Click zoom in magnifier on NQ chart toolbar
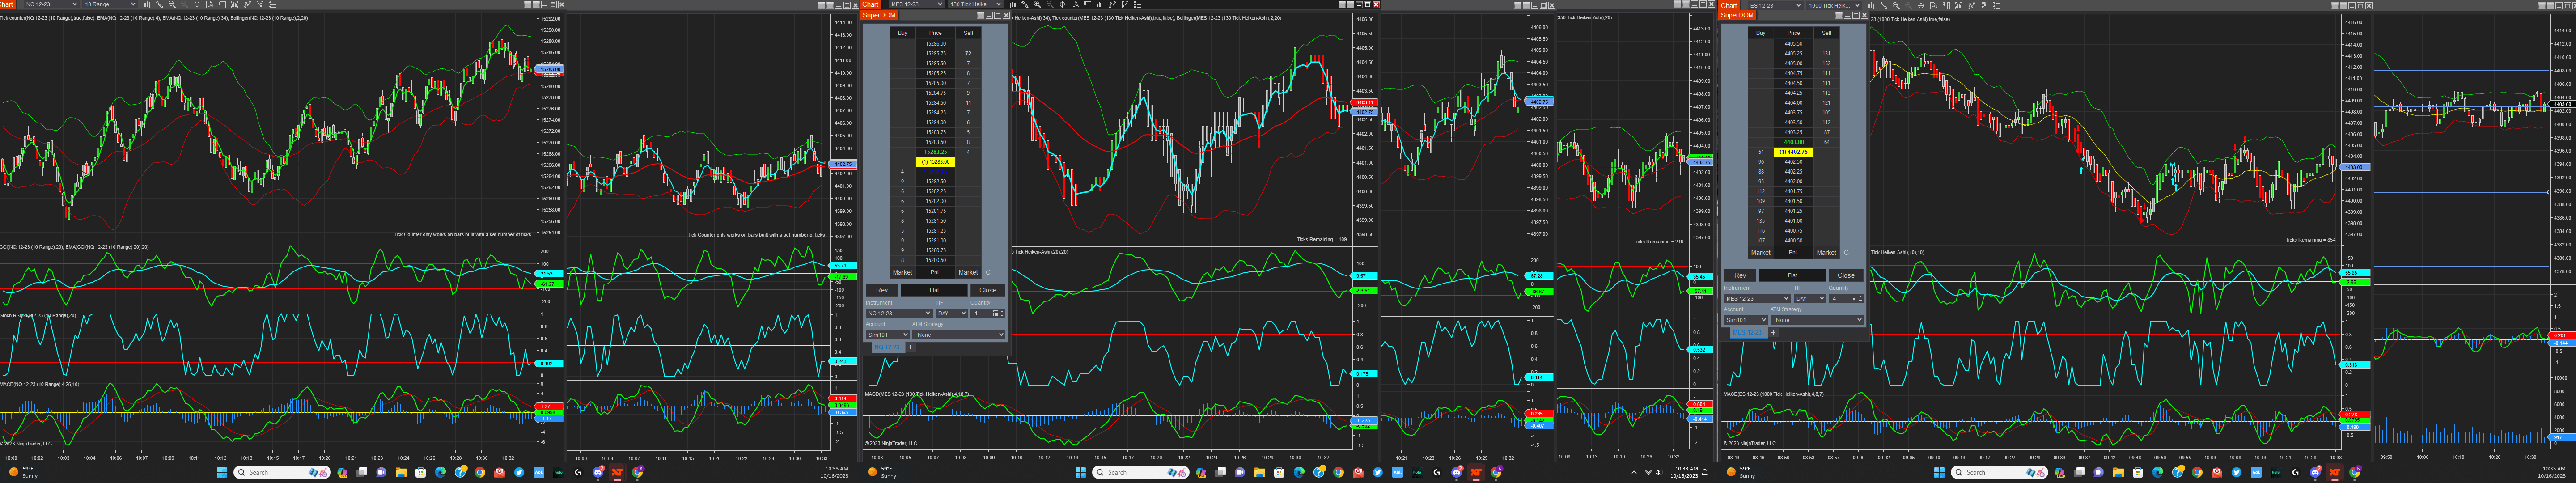This screenshot has width=2576, height=483. coord(172,5)
